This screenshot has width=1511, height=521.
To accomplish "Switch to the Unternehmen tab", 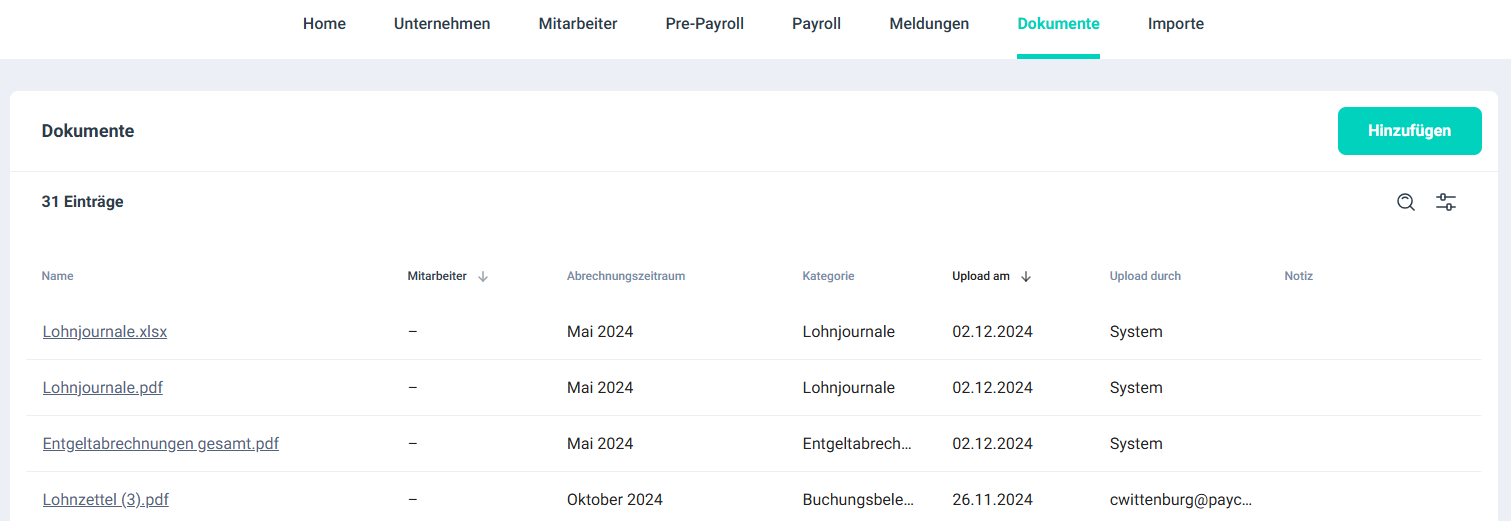I will click(x=442, y=24).
